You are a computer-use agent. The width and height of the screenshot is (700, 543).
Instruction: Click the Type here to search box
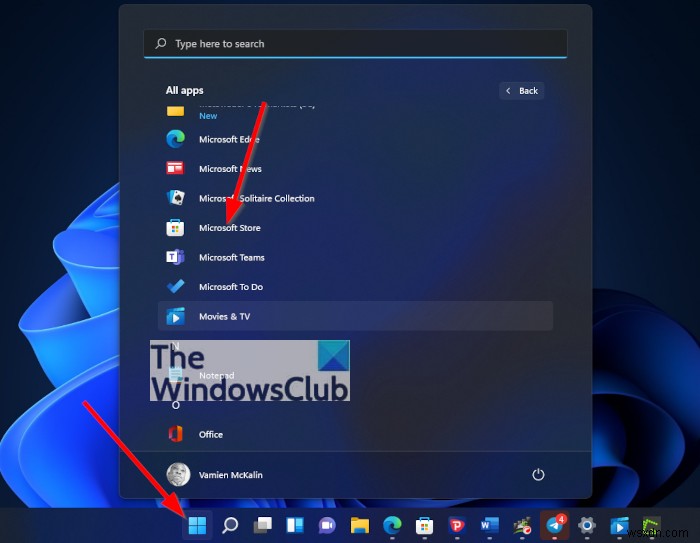click(355, 44)
